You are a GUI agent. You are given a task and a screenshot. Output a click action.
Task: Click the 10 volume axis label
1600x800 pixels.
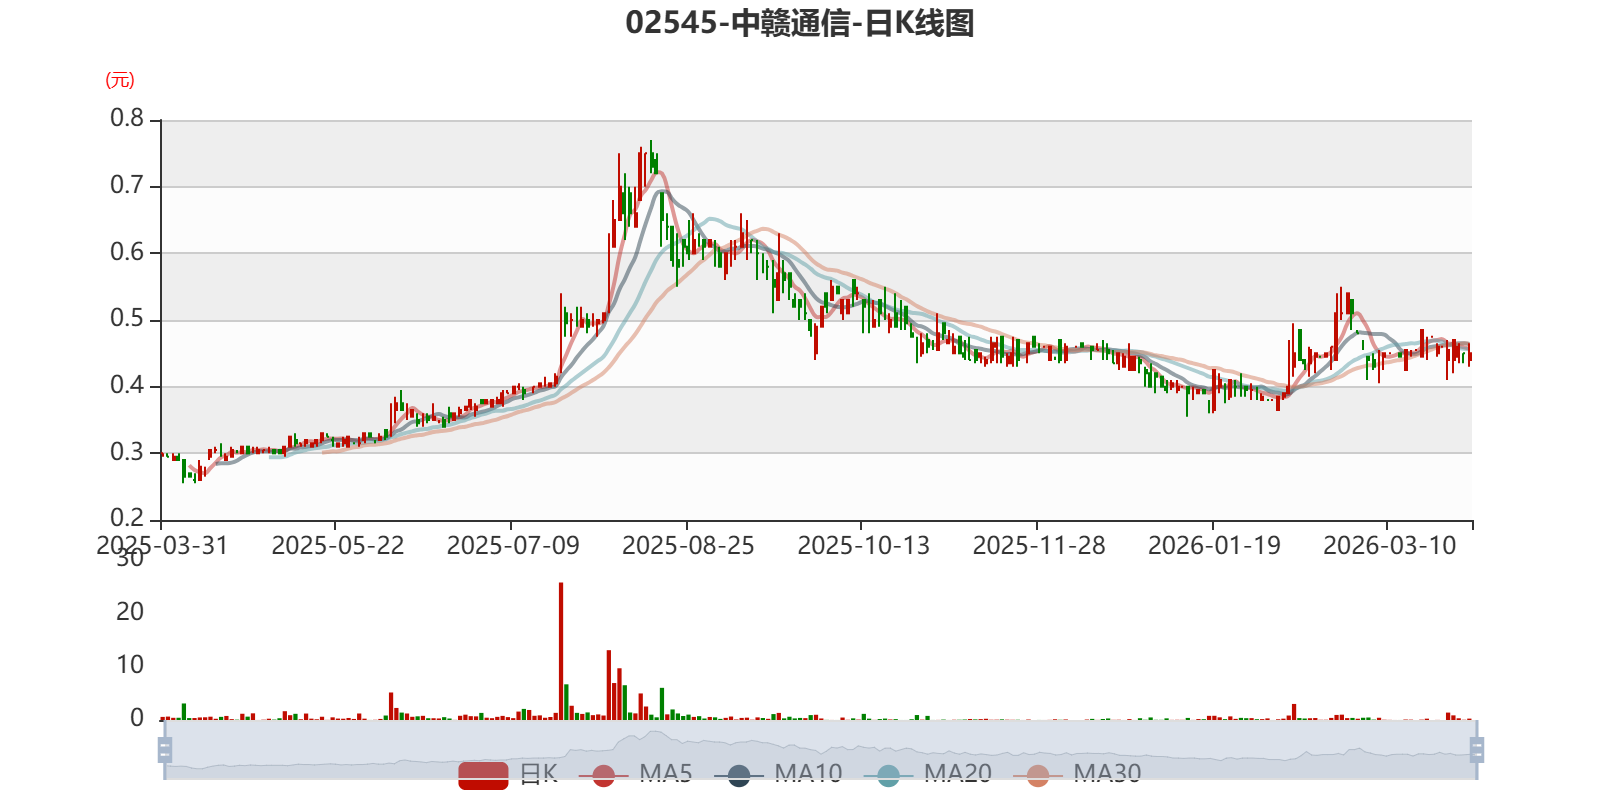(130, 665)
